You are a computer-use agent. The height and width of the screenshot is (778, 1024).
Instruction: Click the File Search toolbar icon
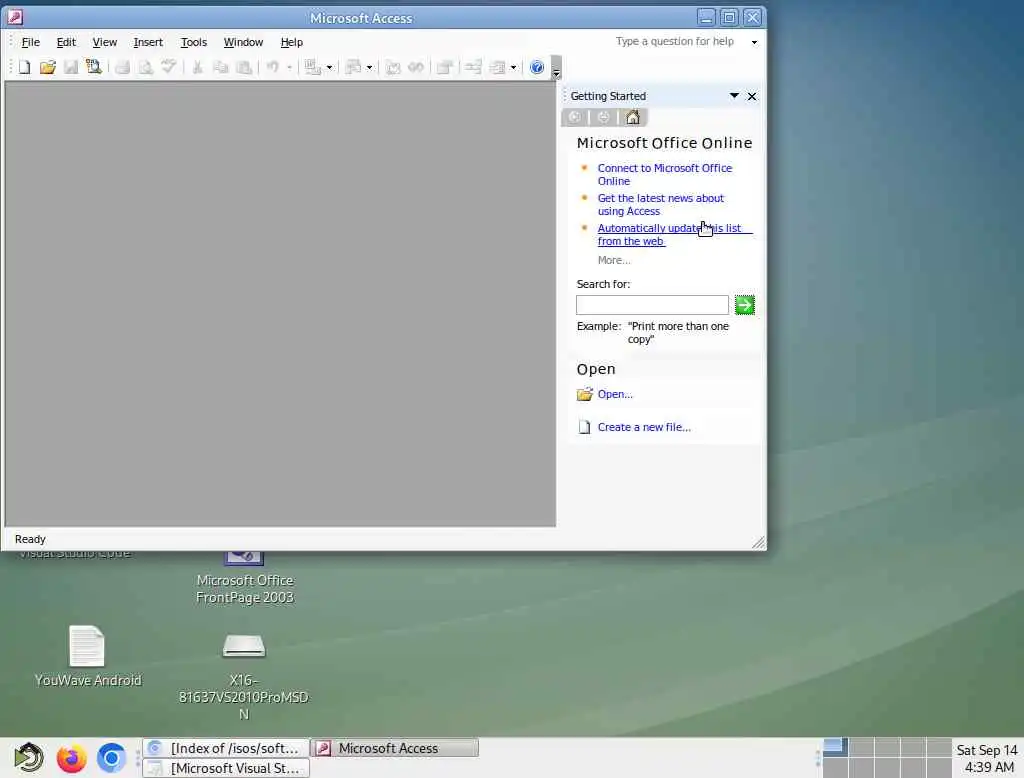[x=94, y=67]
